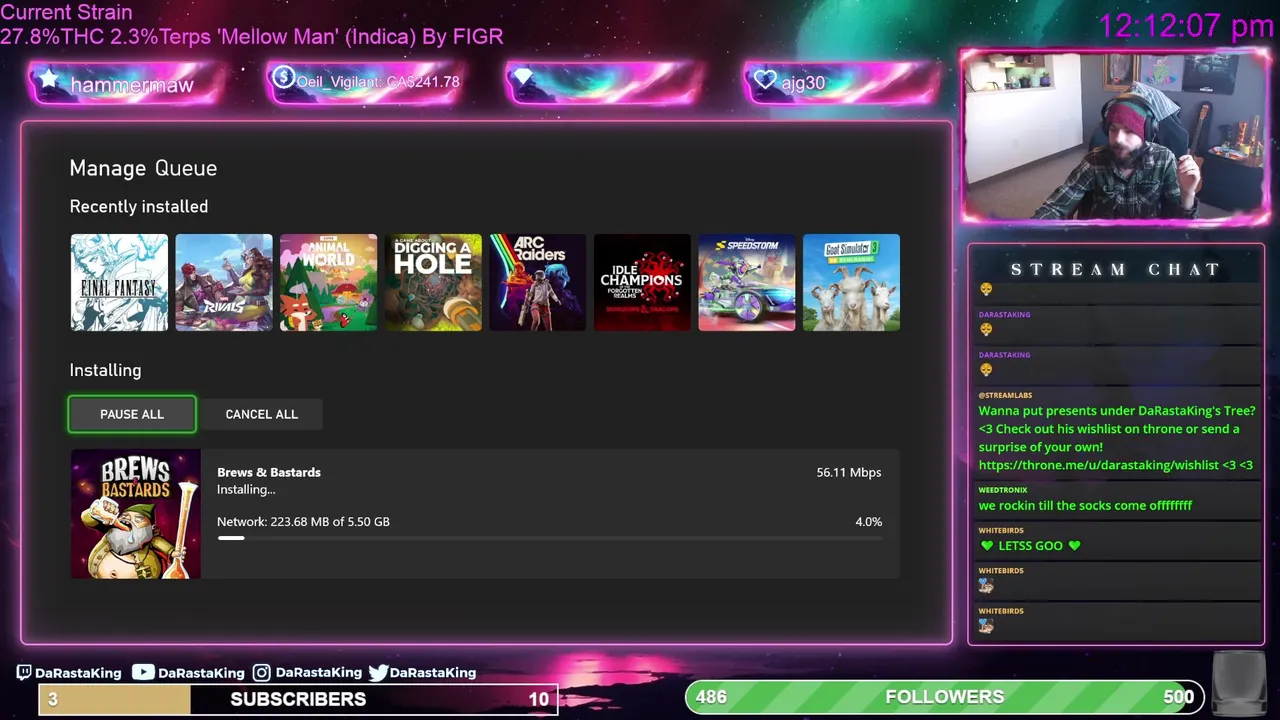Click the Twitter bird icon
The height and width of the screenshot is (720, 1280).
pyautogui.click(x=378, y=672)
